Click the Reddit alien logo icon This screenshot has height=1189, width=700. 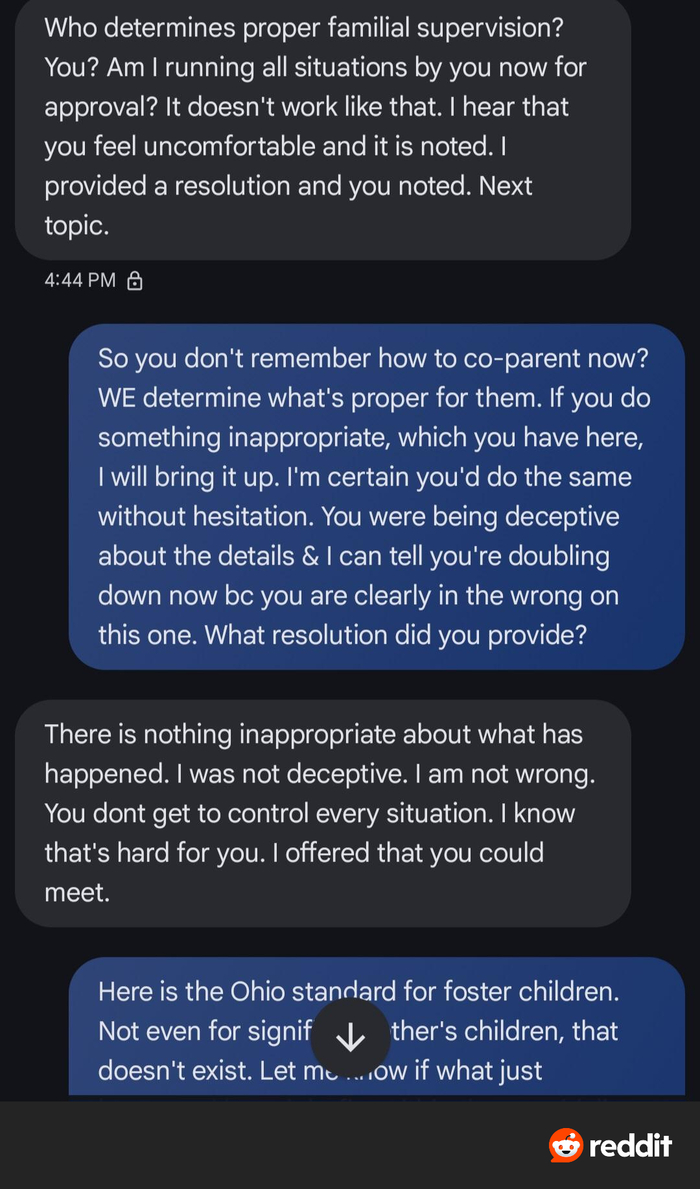coord(565,1145)
